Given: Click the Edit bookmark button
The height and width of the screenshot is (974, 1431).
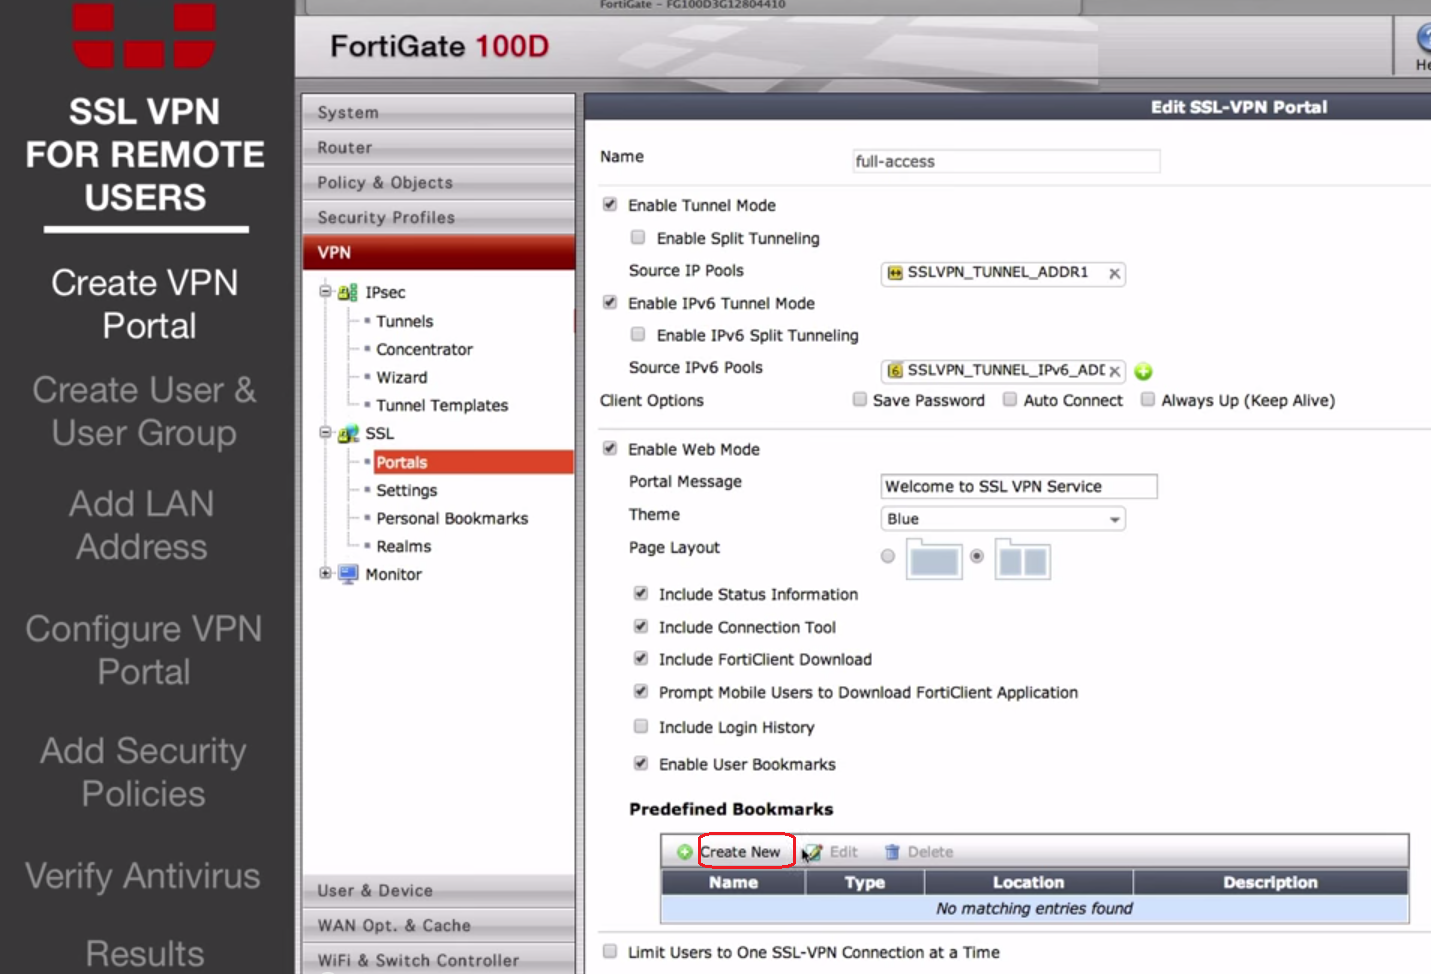Looking at the screenshot, I should [x=831, y=852].
